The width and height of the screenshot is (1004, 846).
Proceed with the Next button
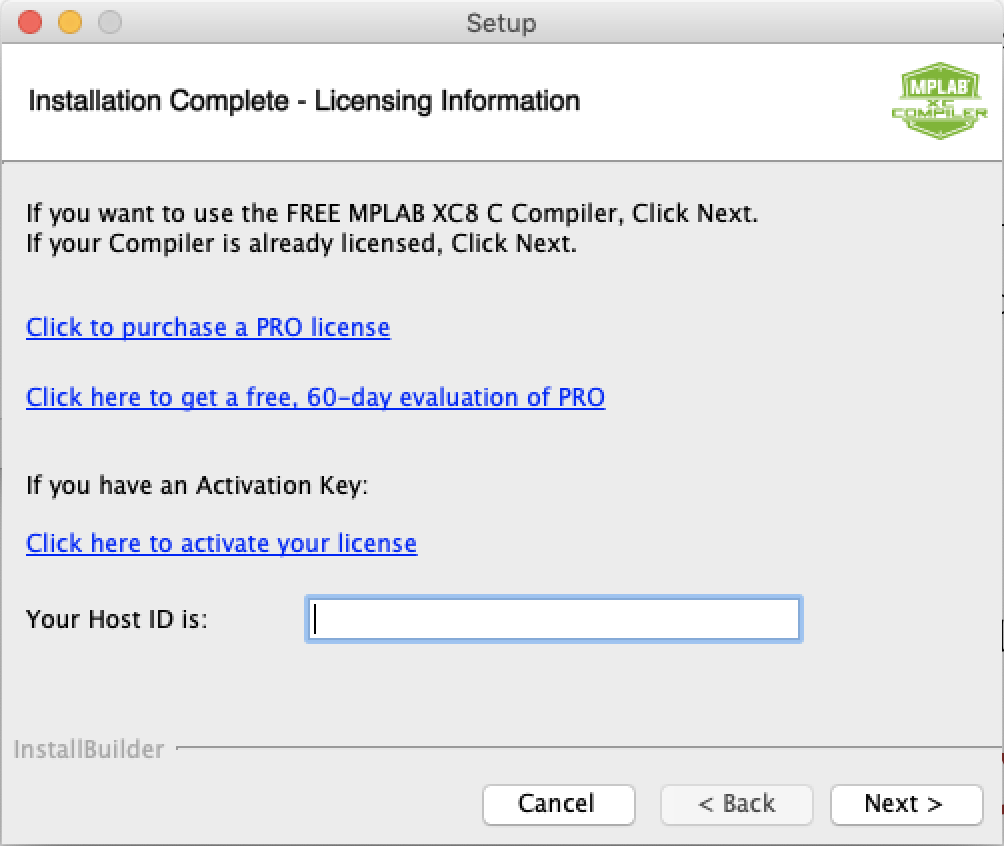(905, 804)
